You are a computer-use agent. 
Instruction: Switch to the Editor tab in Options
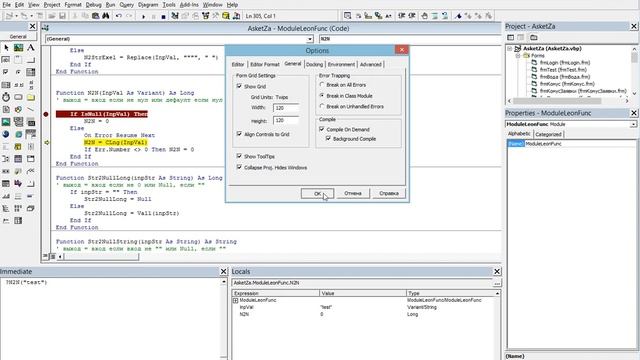238,64
